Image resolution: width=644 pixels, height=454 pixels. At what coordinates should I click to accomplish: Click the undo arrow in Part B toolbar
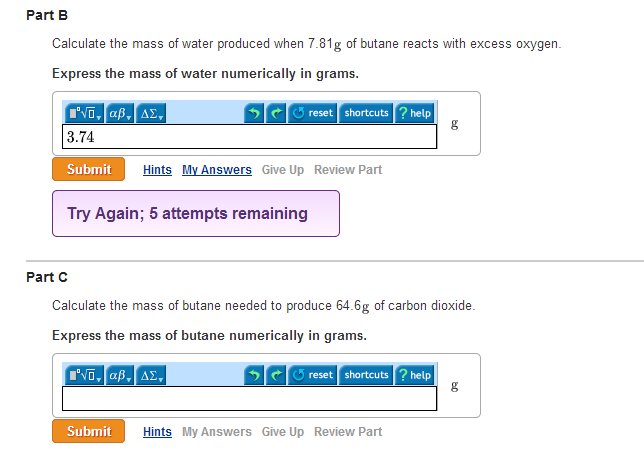pos(254,113)
